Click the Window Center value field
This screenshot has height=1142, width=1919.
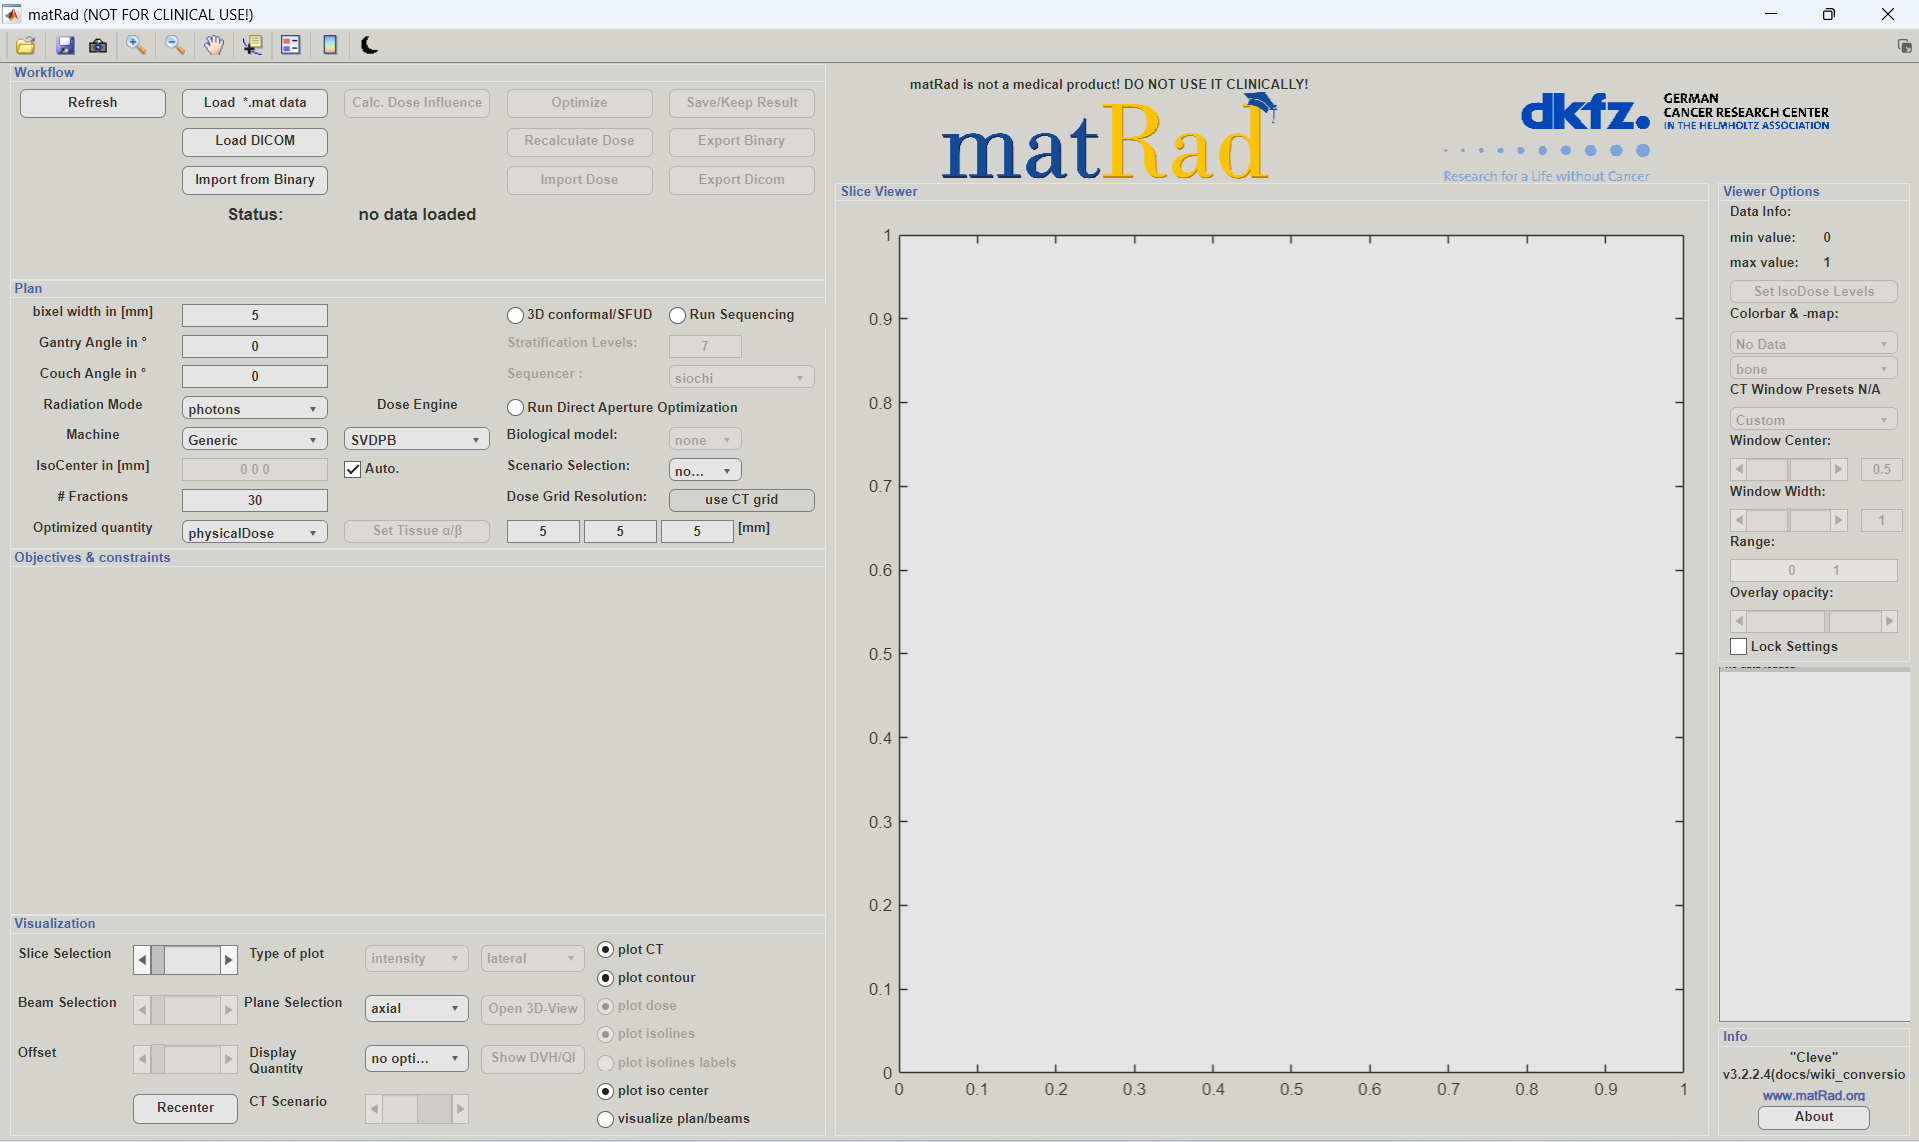pyautogui.click(x=1881, y=469)
